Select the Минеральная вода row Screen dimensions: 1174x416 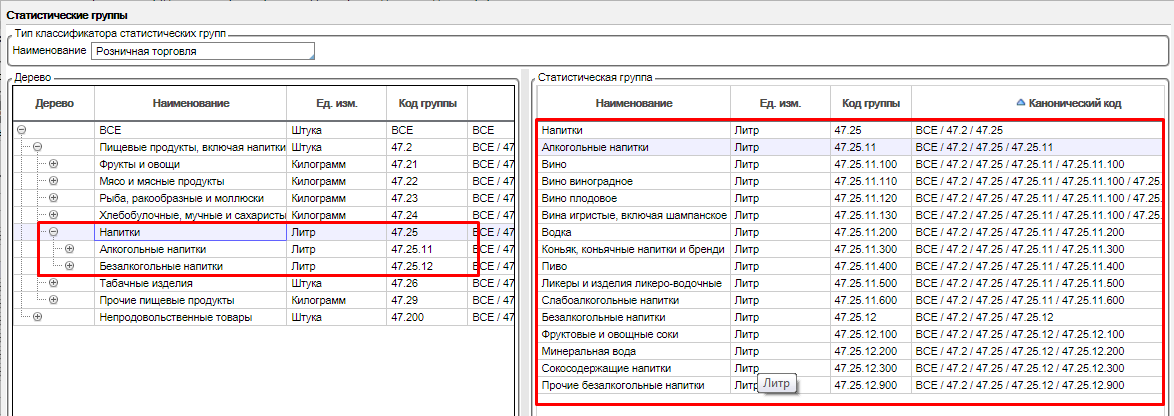coord(632,351)
